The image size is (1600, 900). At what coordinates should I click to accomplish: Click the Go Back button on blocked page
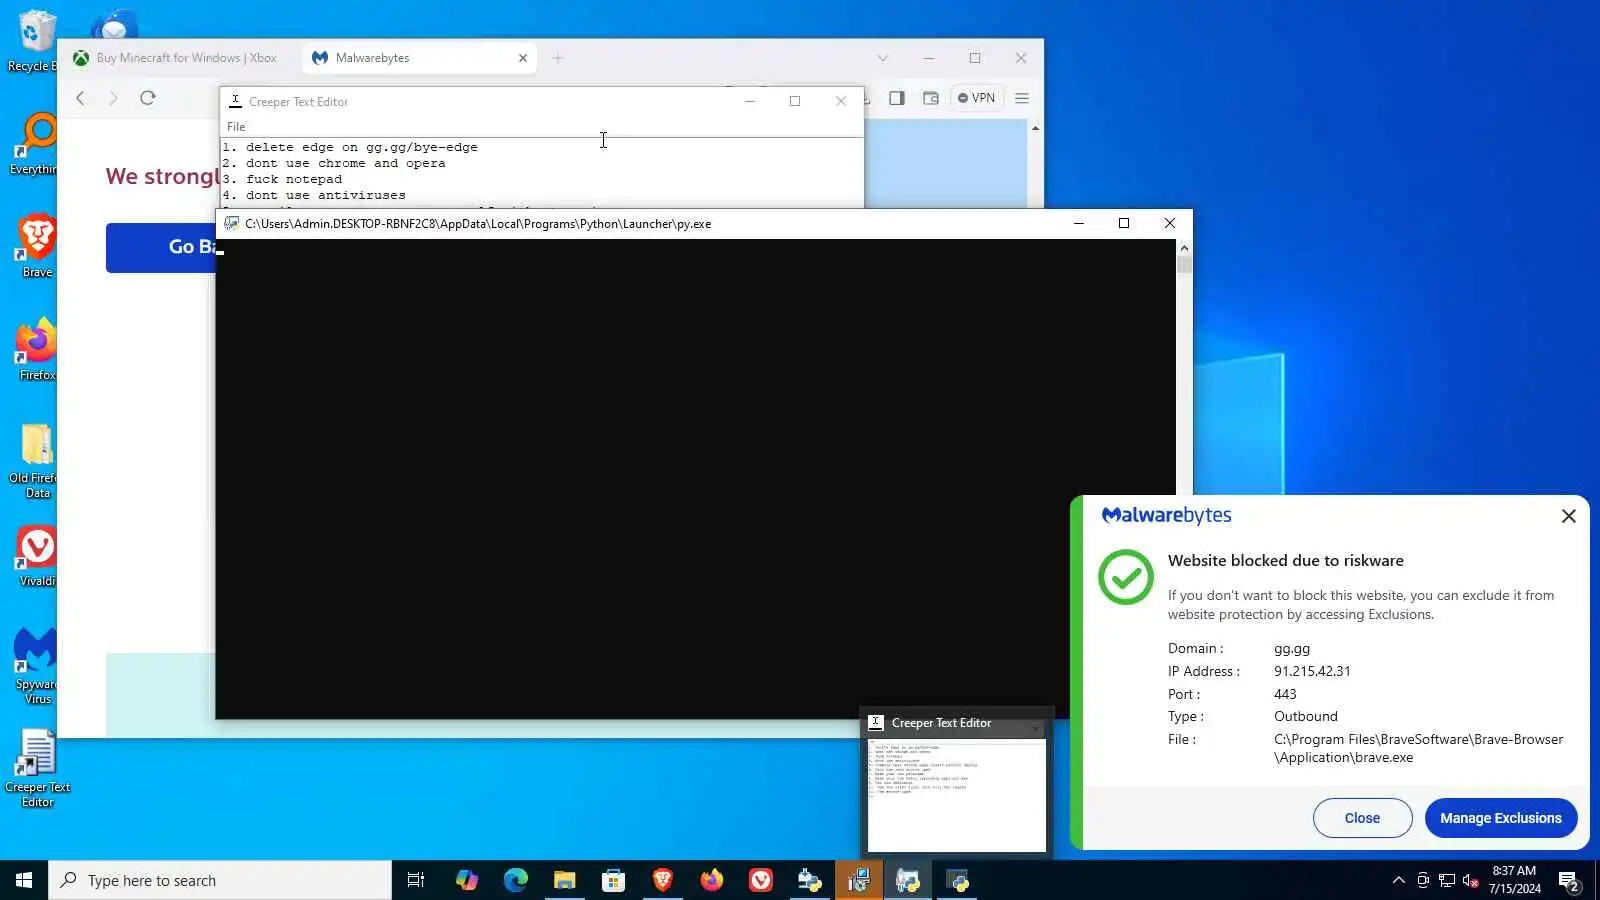(161, 247)
